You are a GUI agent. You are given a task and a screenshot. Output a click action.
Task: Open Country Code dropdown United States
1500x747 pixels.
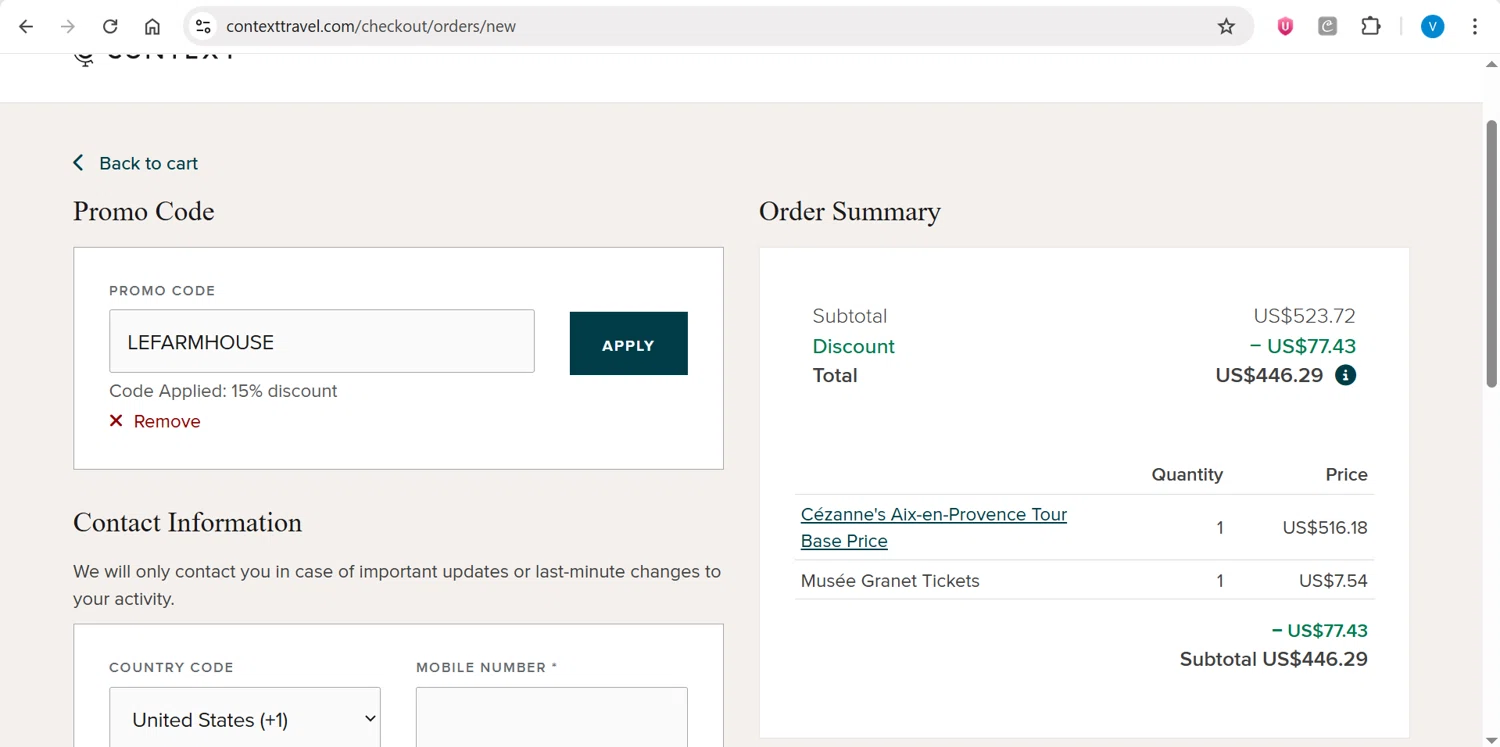(245, 719)
